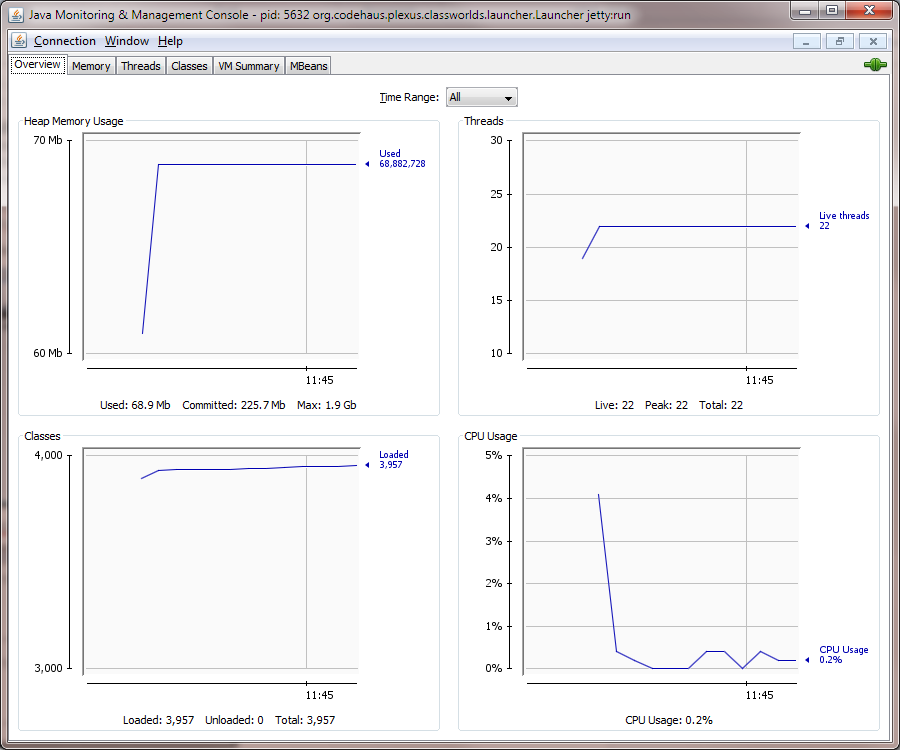Click inside the Heap Memory Usage chart
900x750 pixels.
tap(220, 250)
